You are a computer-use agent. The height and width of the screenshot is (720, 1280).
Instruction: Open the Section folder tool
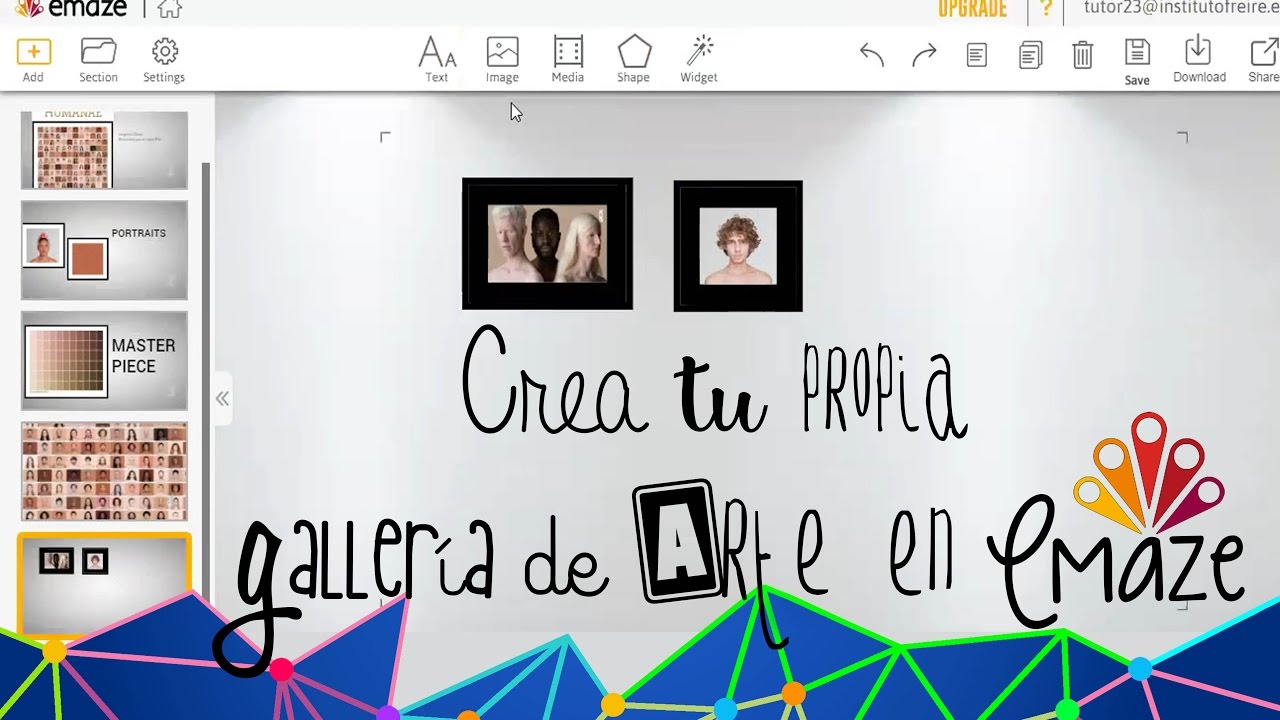tap(98, 60)
